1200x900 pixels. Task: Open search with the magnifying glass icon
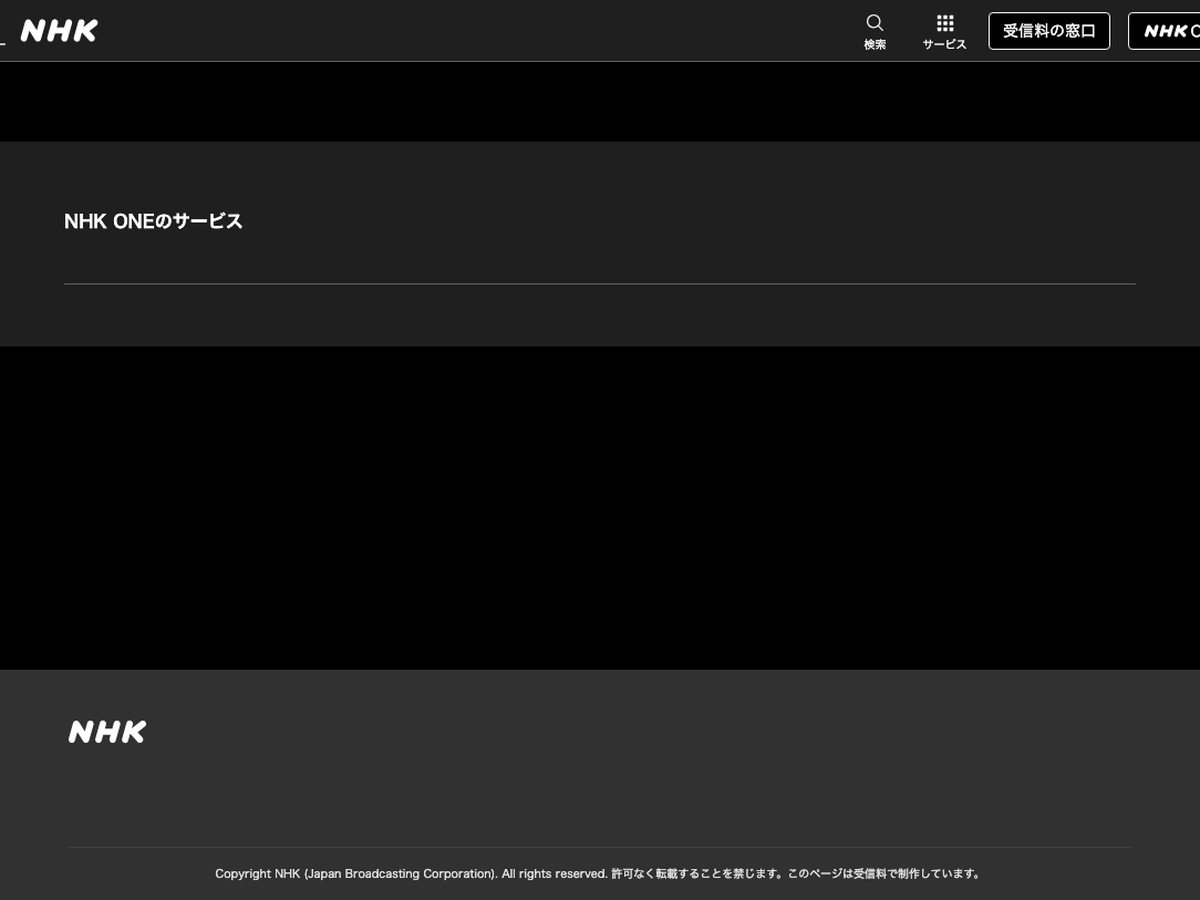(x=875, y=23)
